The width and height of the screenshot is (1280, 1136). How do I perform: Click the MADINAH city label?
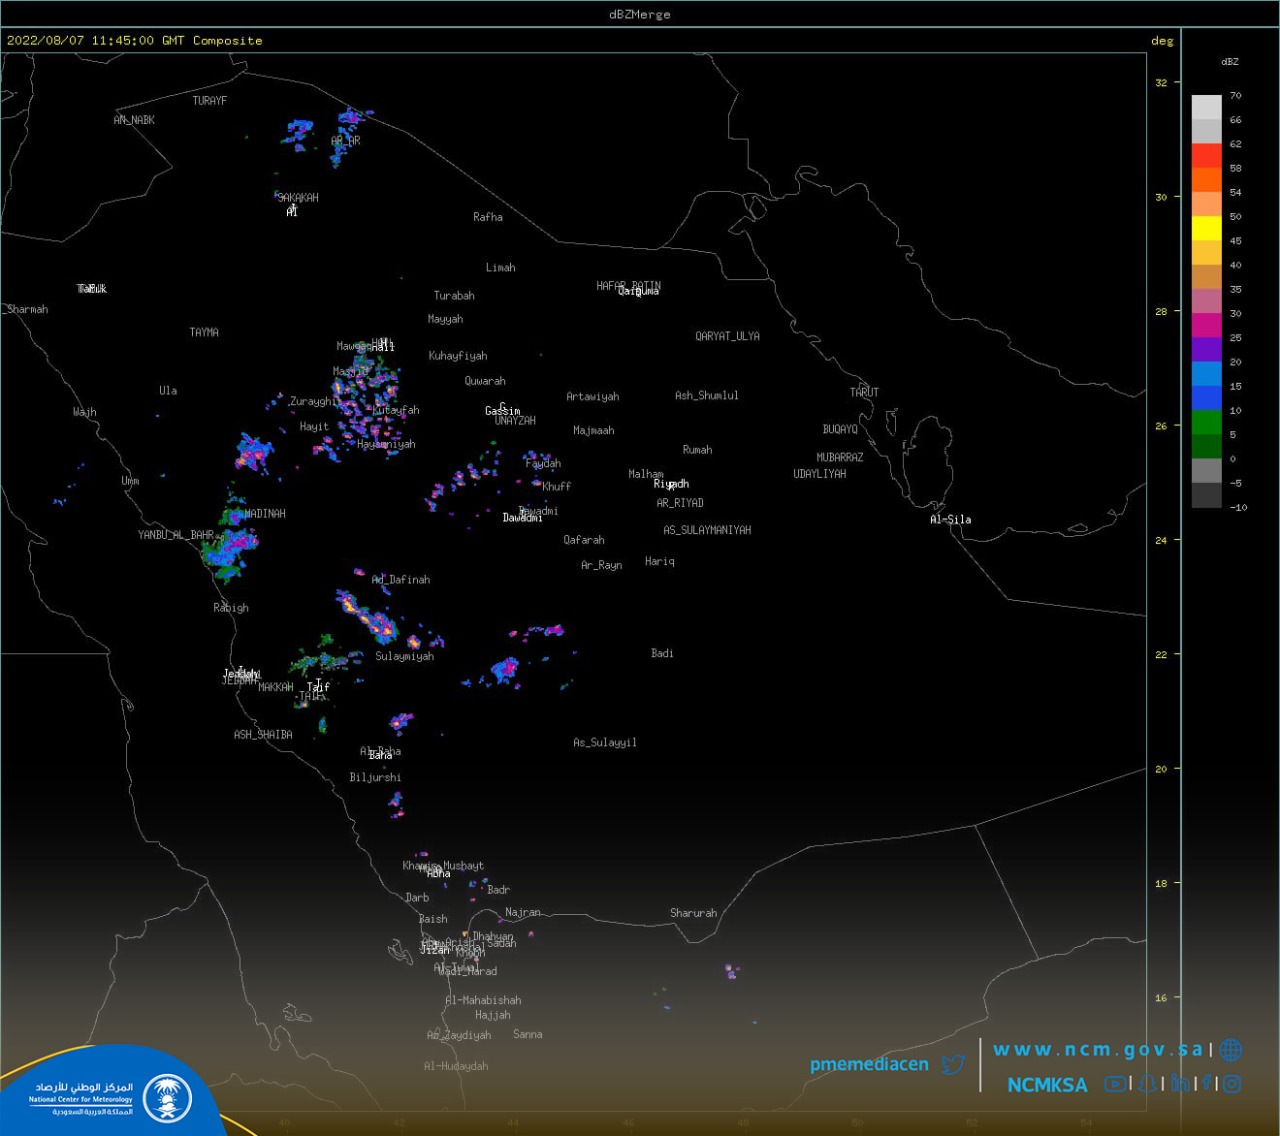pyautogui.click(x=265, y=514)
